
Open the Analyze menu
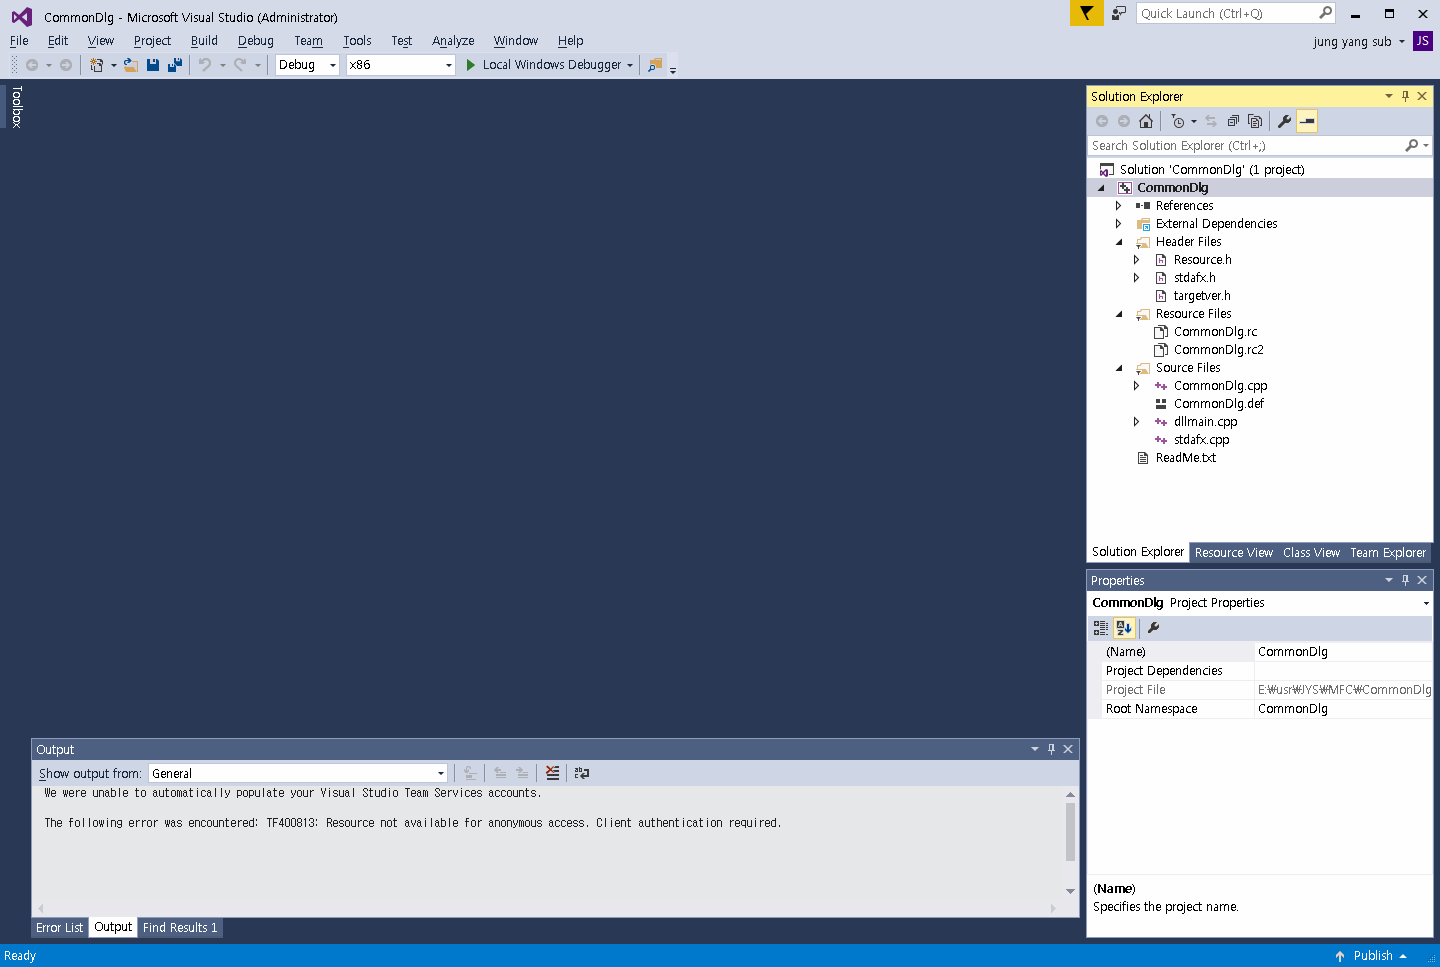click(453, 41)
